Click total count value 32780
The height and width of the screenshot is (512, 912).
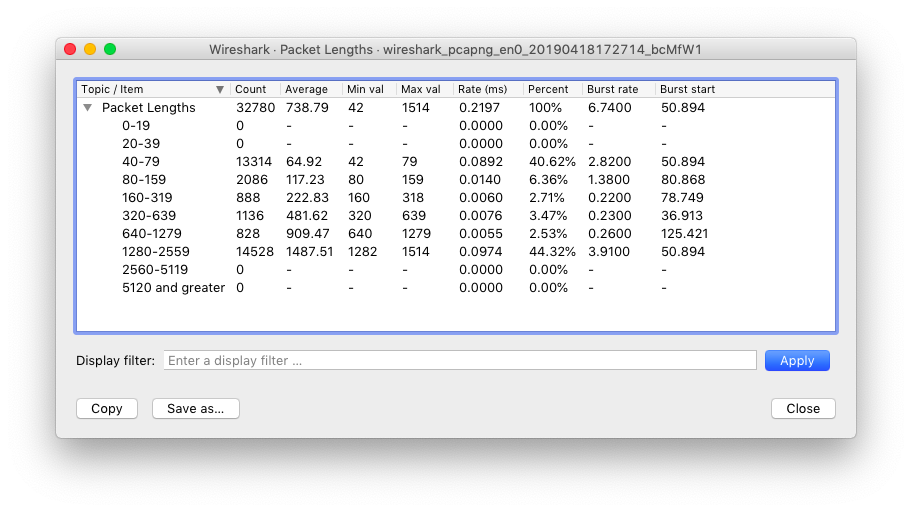tap(255, 108)
